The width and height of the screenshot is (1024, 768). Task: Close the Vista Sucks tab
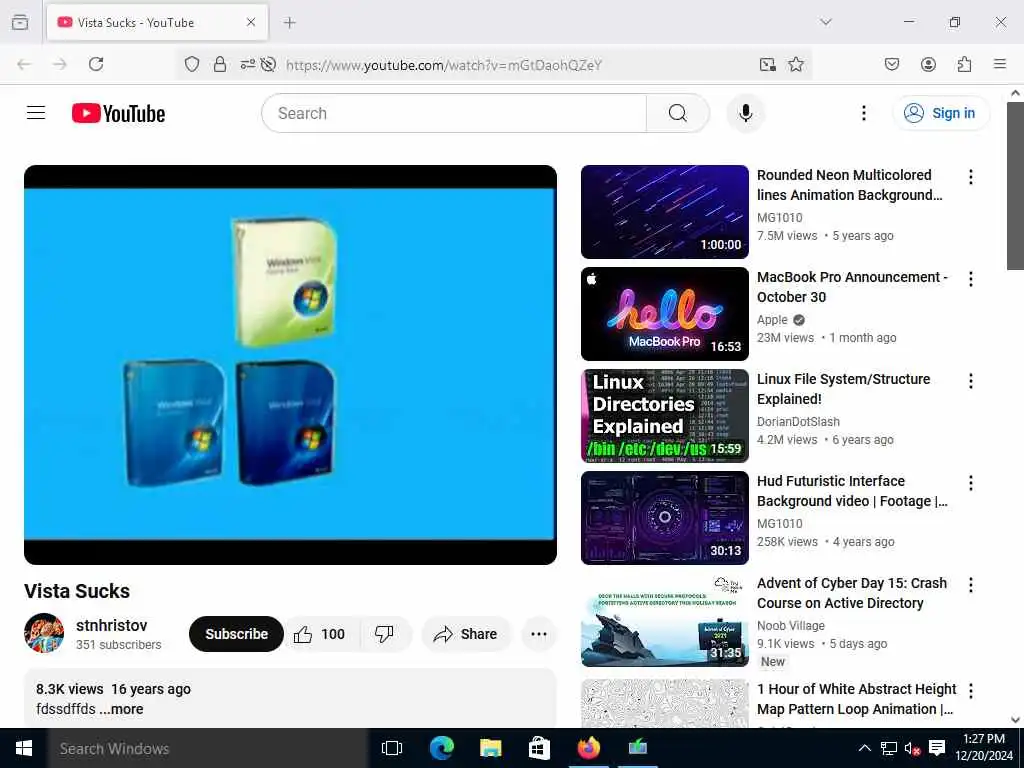click(251, 22)
